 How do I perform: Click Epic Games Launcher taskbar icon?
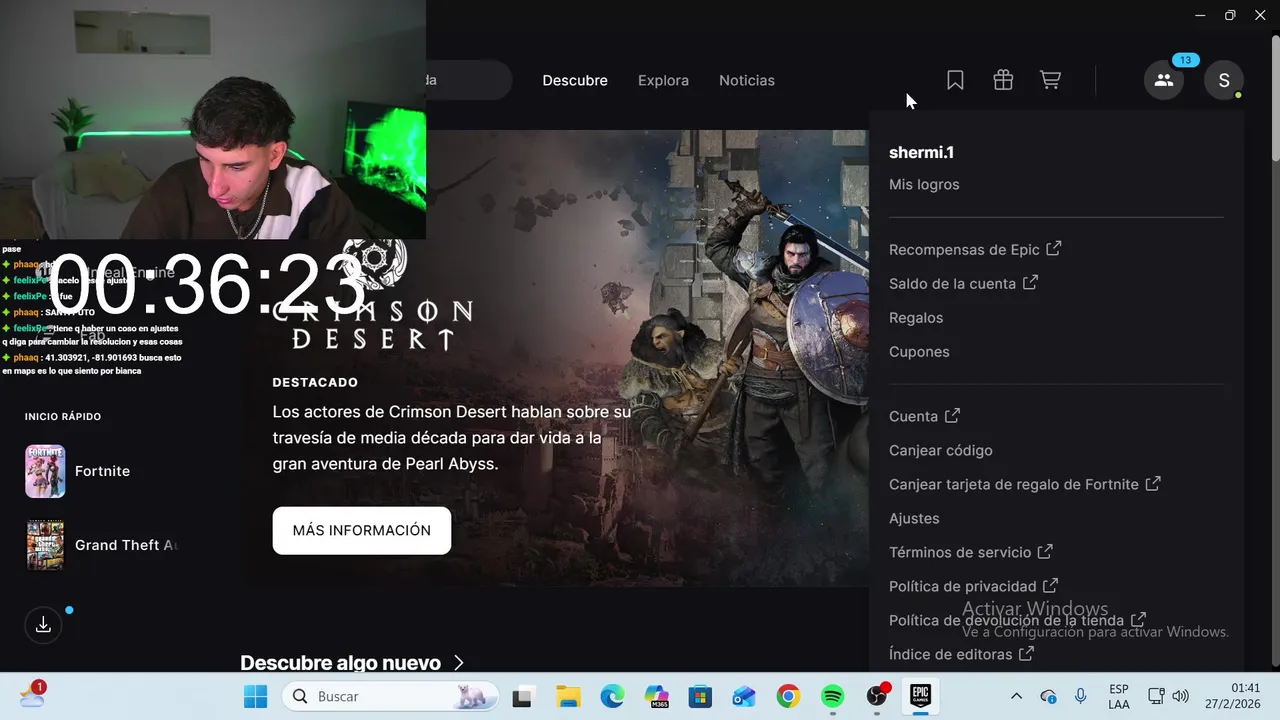tap(920, 696)
